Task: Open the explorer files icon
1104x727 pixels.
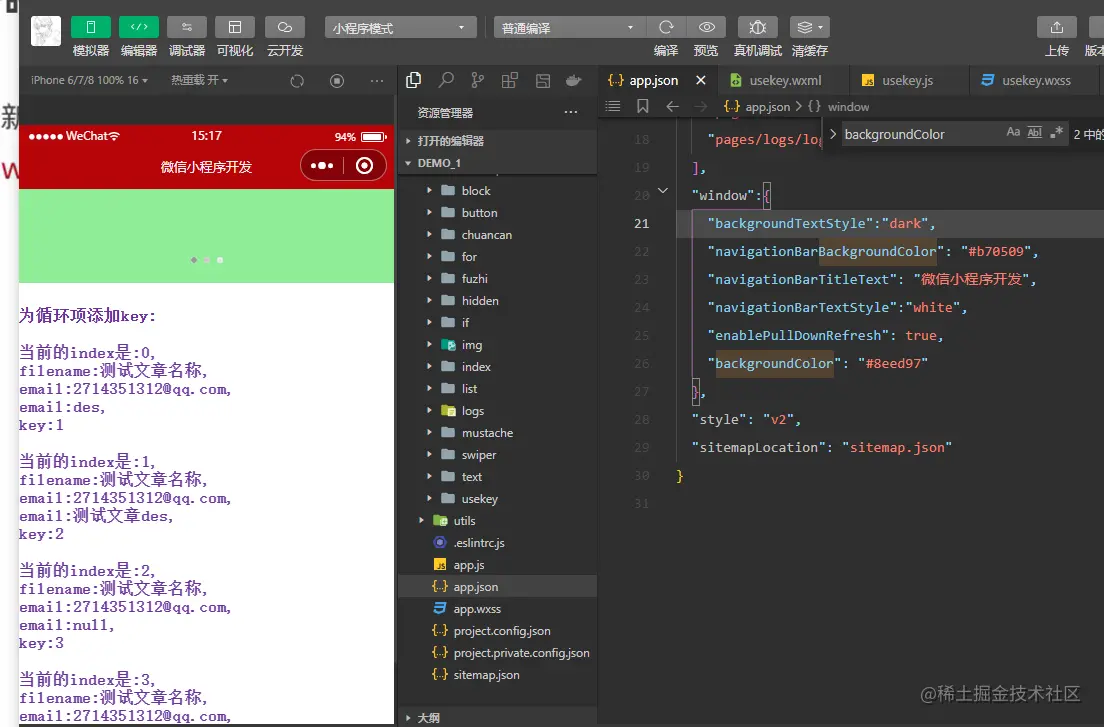Action: [414, 80]
